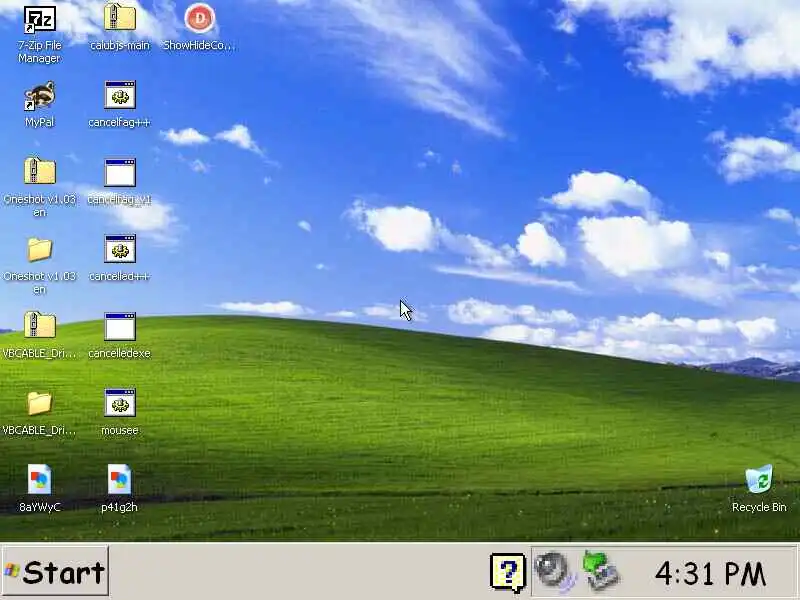Click the green network tray icon
This screenshot has width=800, height=600.
click(x=601, y=570)
